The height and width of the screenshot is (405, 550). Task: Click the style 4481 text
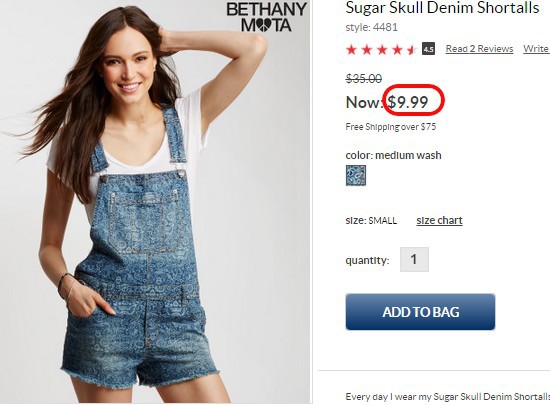point(371,27)
